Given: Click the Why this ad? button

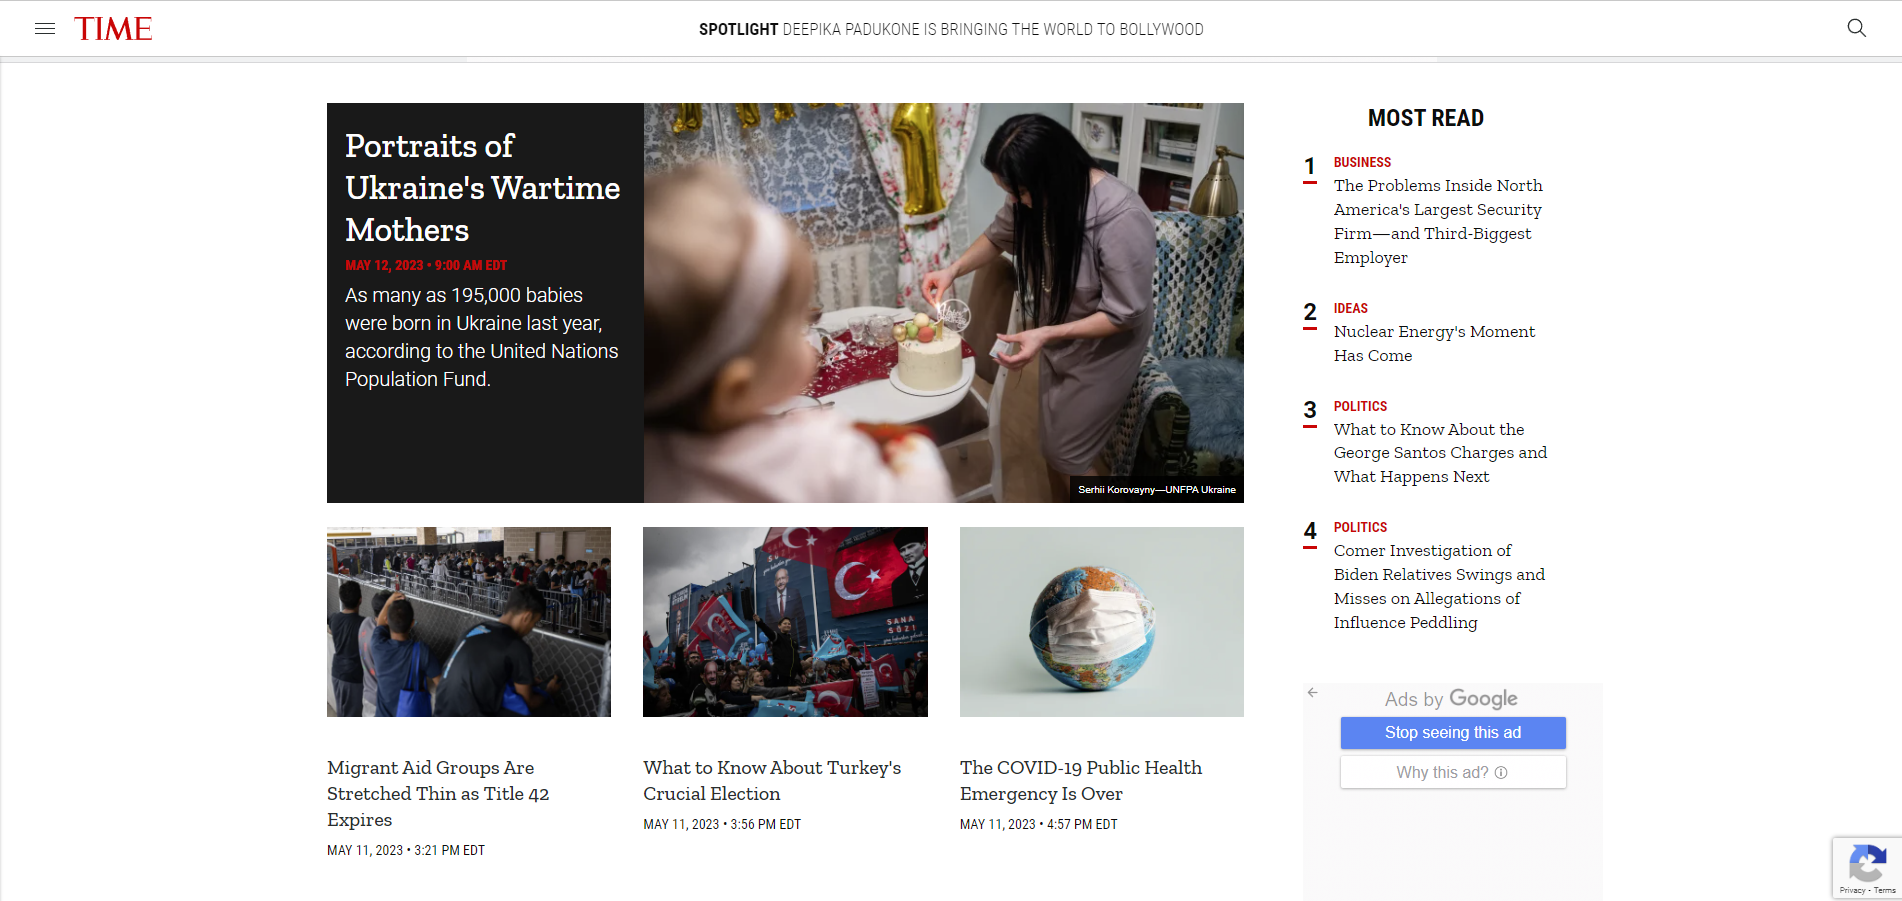Looking at the screenshot, I should [x=1453, y=772].
